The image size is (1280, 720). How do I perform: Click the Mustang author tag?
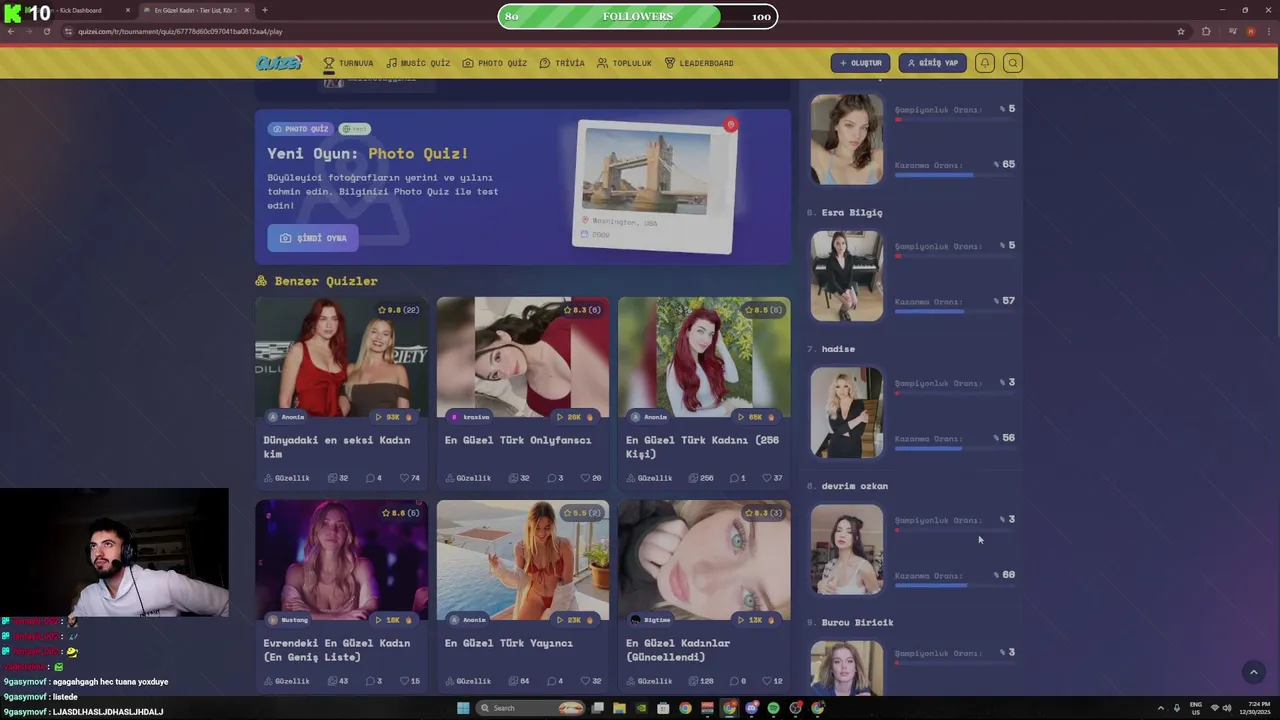point(287,620)
